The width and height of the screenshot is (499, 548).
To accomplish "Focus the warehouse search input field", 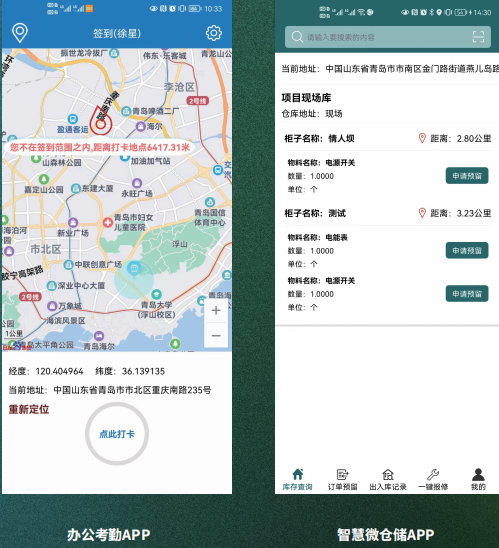I will [x=388, y=37].
